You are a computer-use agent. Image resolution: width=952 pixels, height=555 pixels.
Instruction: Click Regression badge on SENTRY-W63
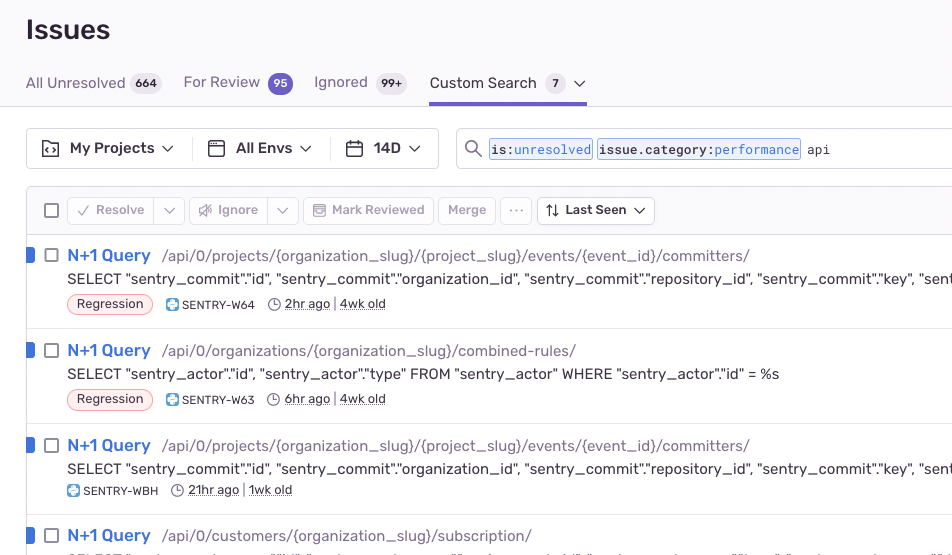[110, 399]
